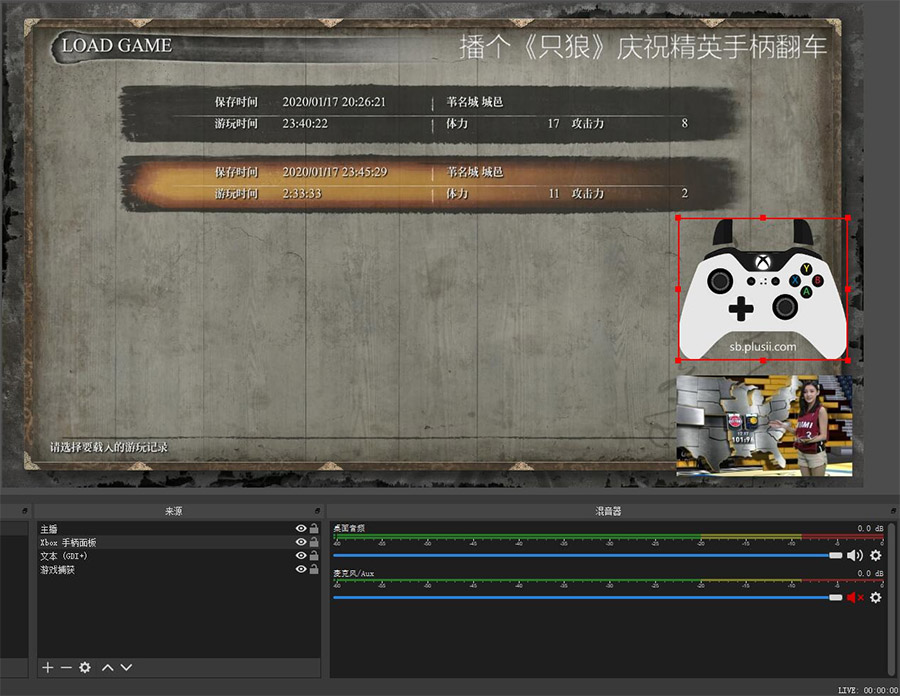This screenshot has height=696, width=900.
Task: Toggle lock on the 游戏捕获 source
Action: pos(314,569)
